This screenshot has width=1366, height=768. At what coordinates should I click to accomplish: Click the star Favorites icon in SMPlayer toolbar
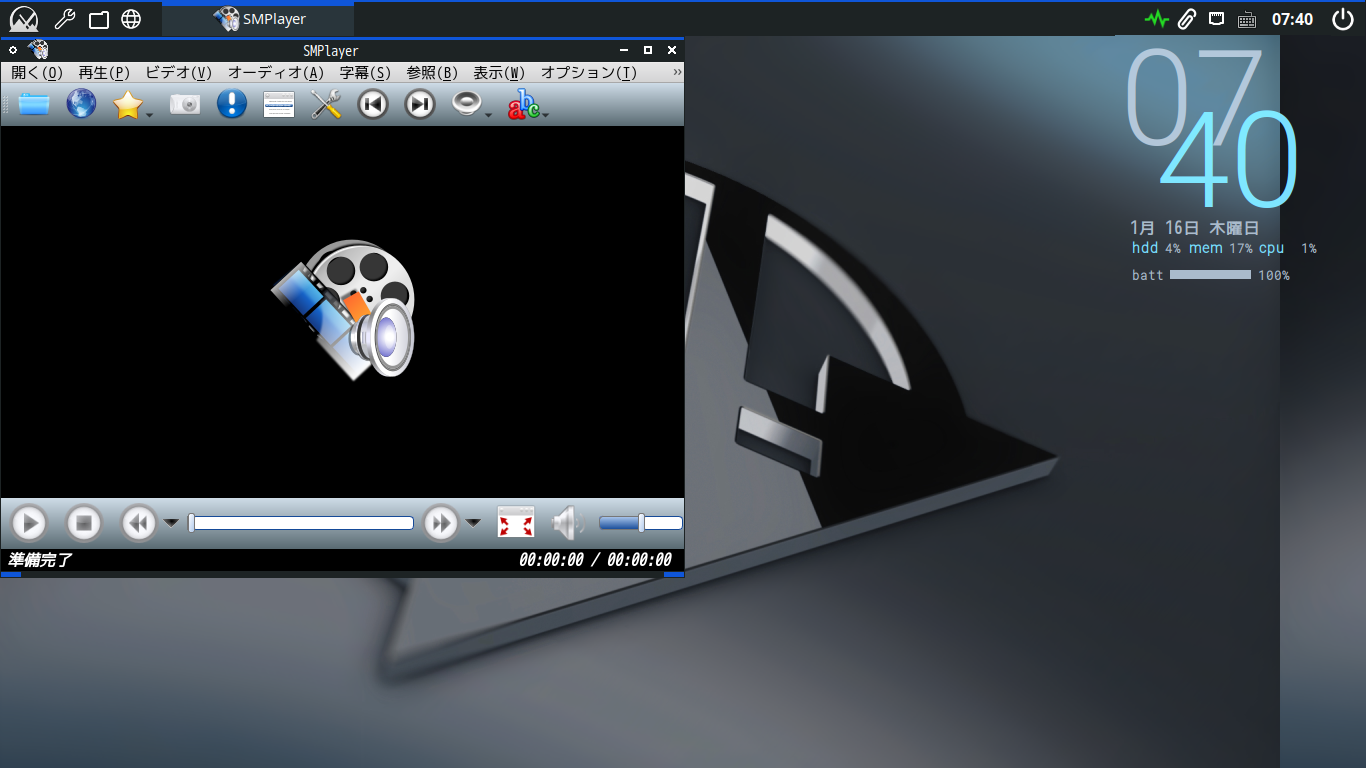click(x=128, y=104)
